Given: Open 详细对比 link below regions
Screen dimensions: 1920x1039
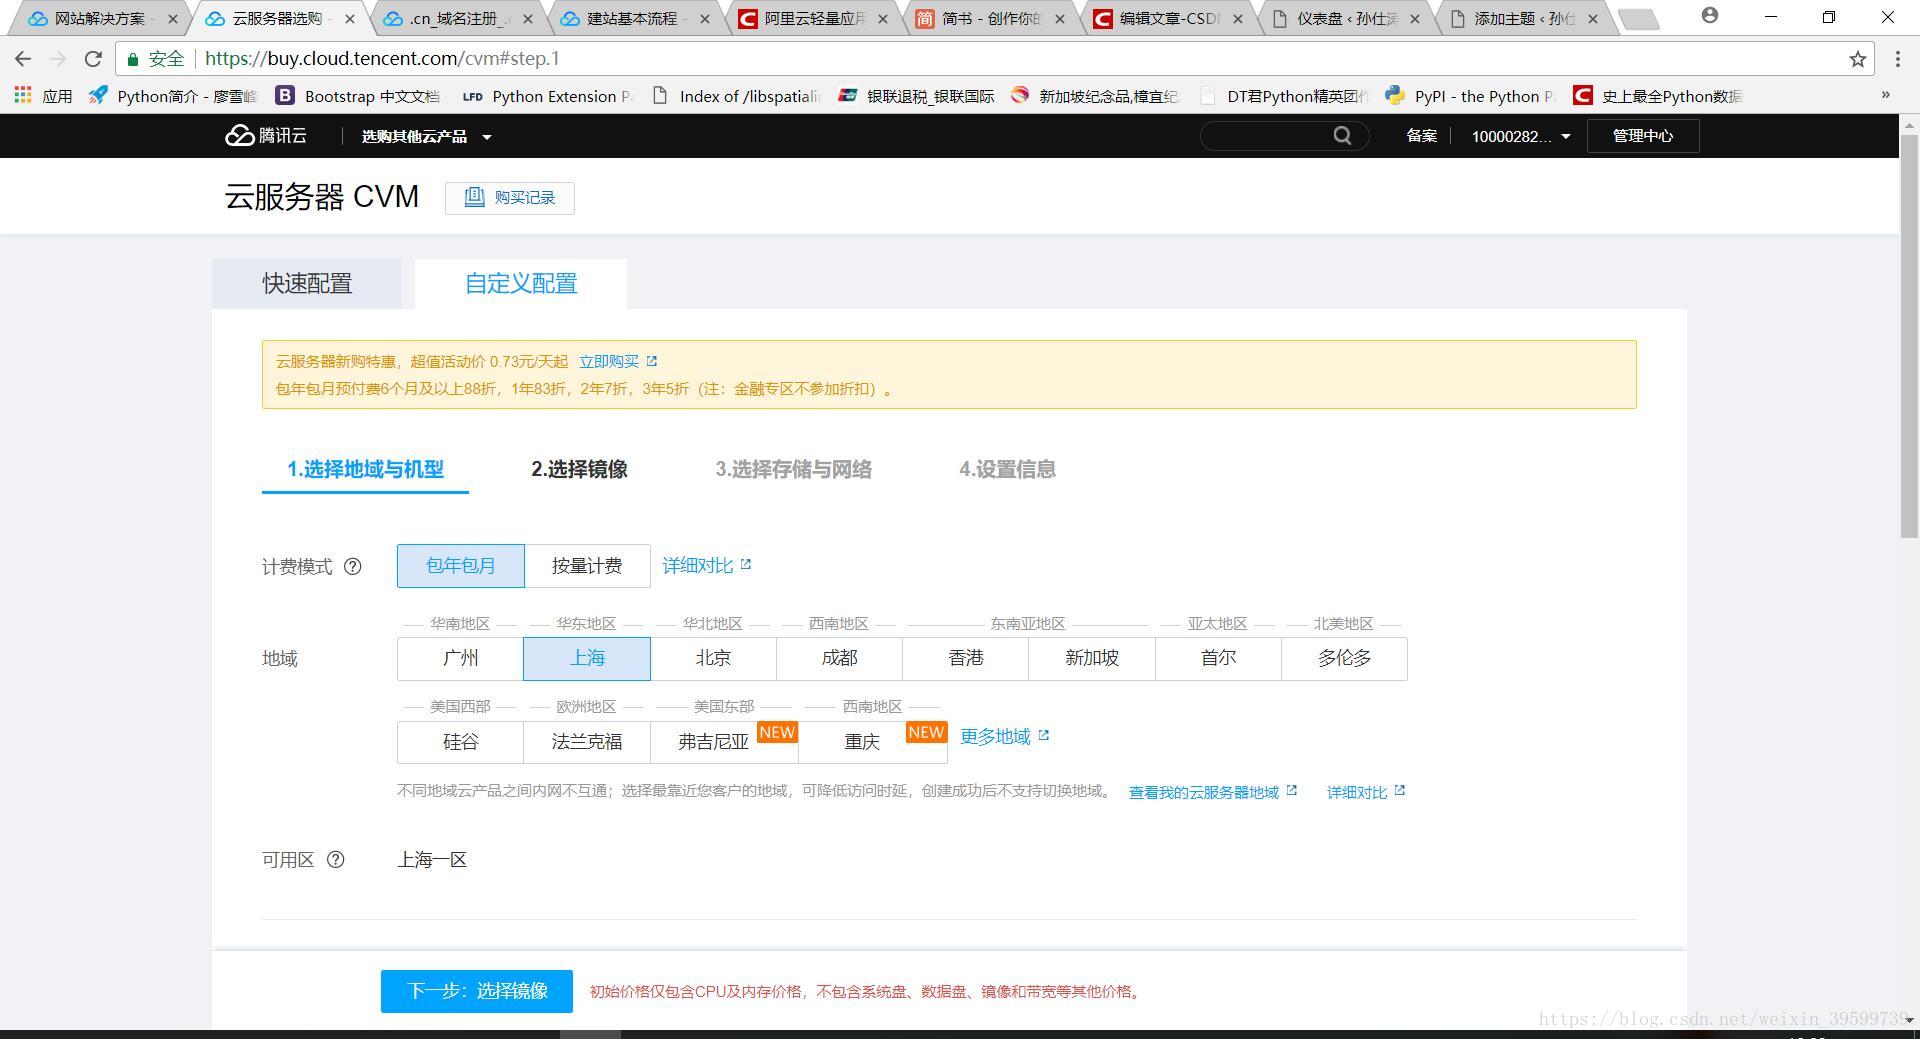Looking at the screenshot, I should pos(1365,792).
